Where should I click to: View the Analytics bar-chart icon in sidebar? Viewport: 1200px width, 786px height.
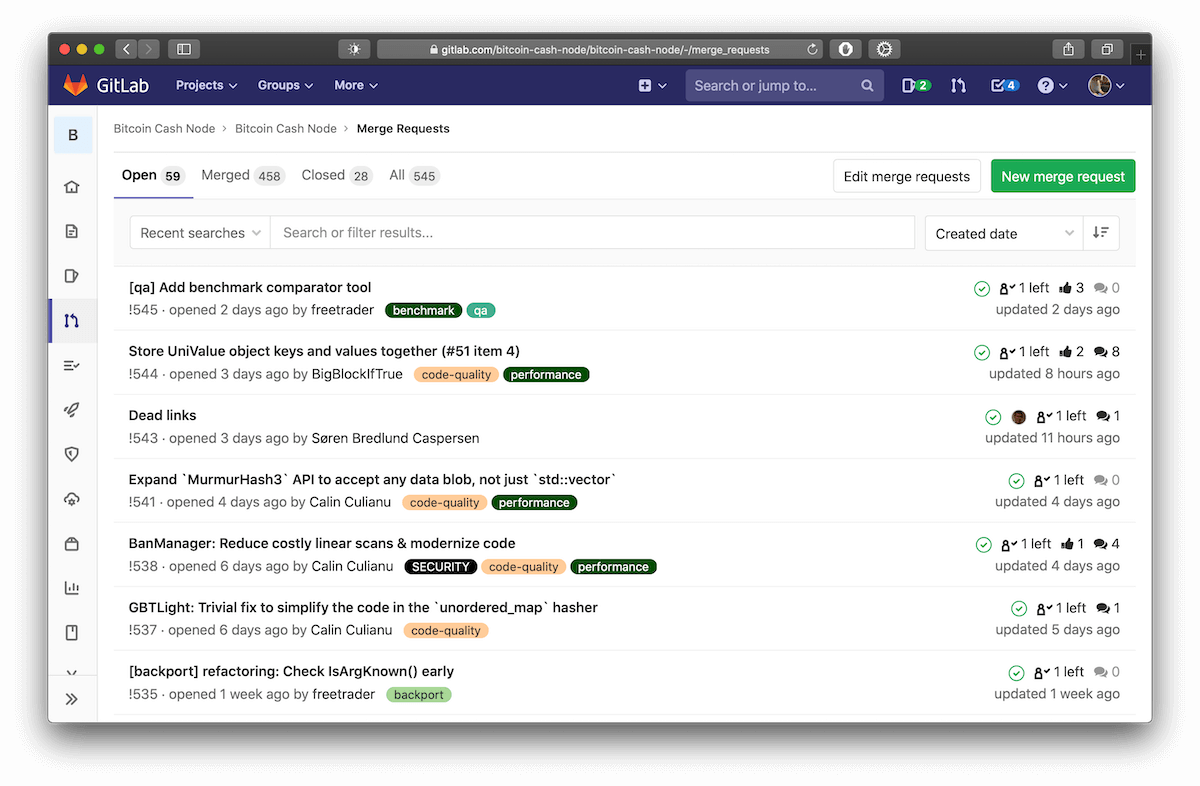[71, 588]
